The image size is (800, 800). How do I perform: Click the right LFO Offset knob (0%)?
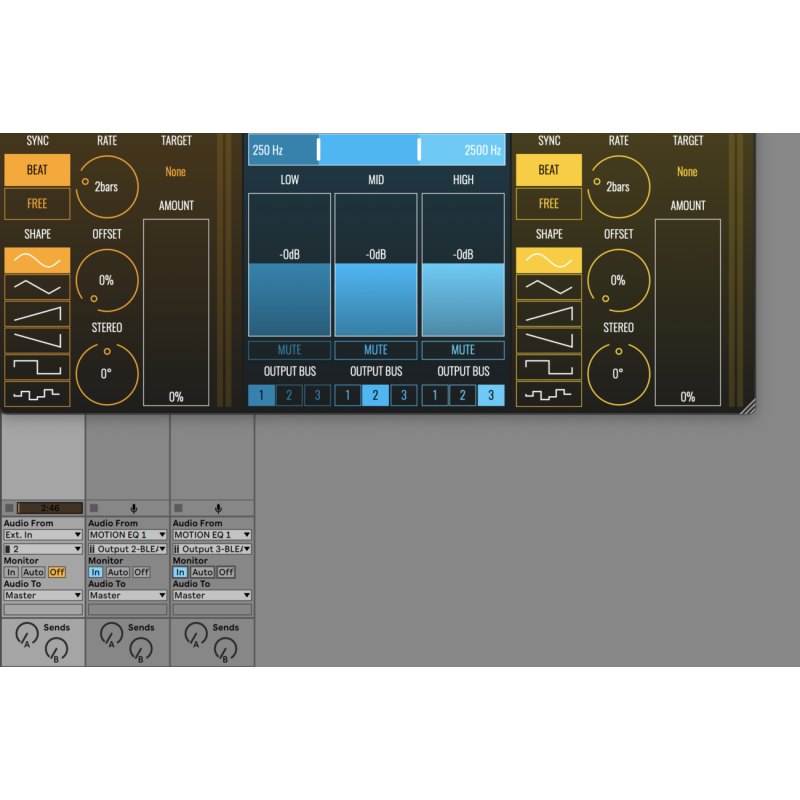pos(619,280)
